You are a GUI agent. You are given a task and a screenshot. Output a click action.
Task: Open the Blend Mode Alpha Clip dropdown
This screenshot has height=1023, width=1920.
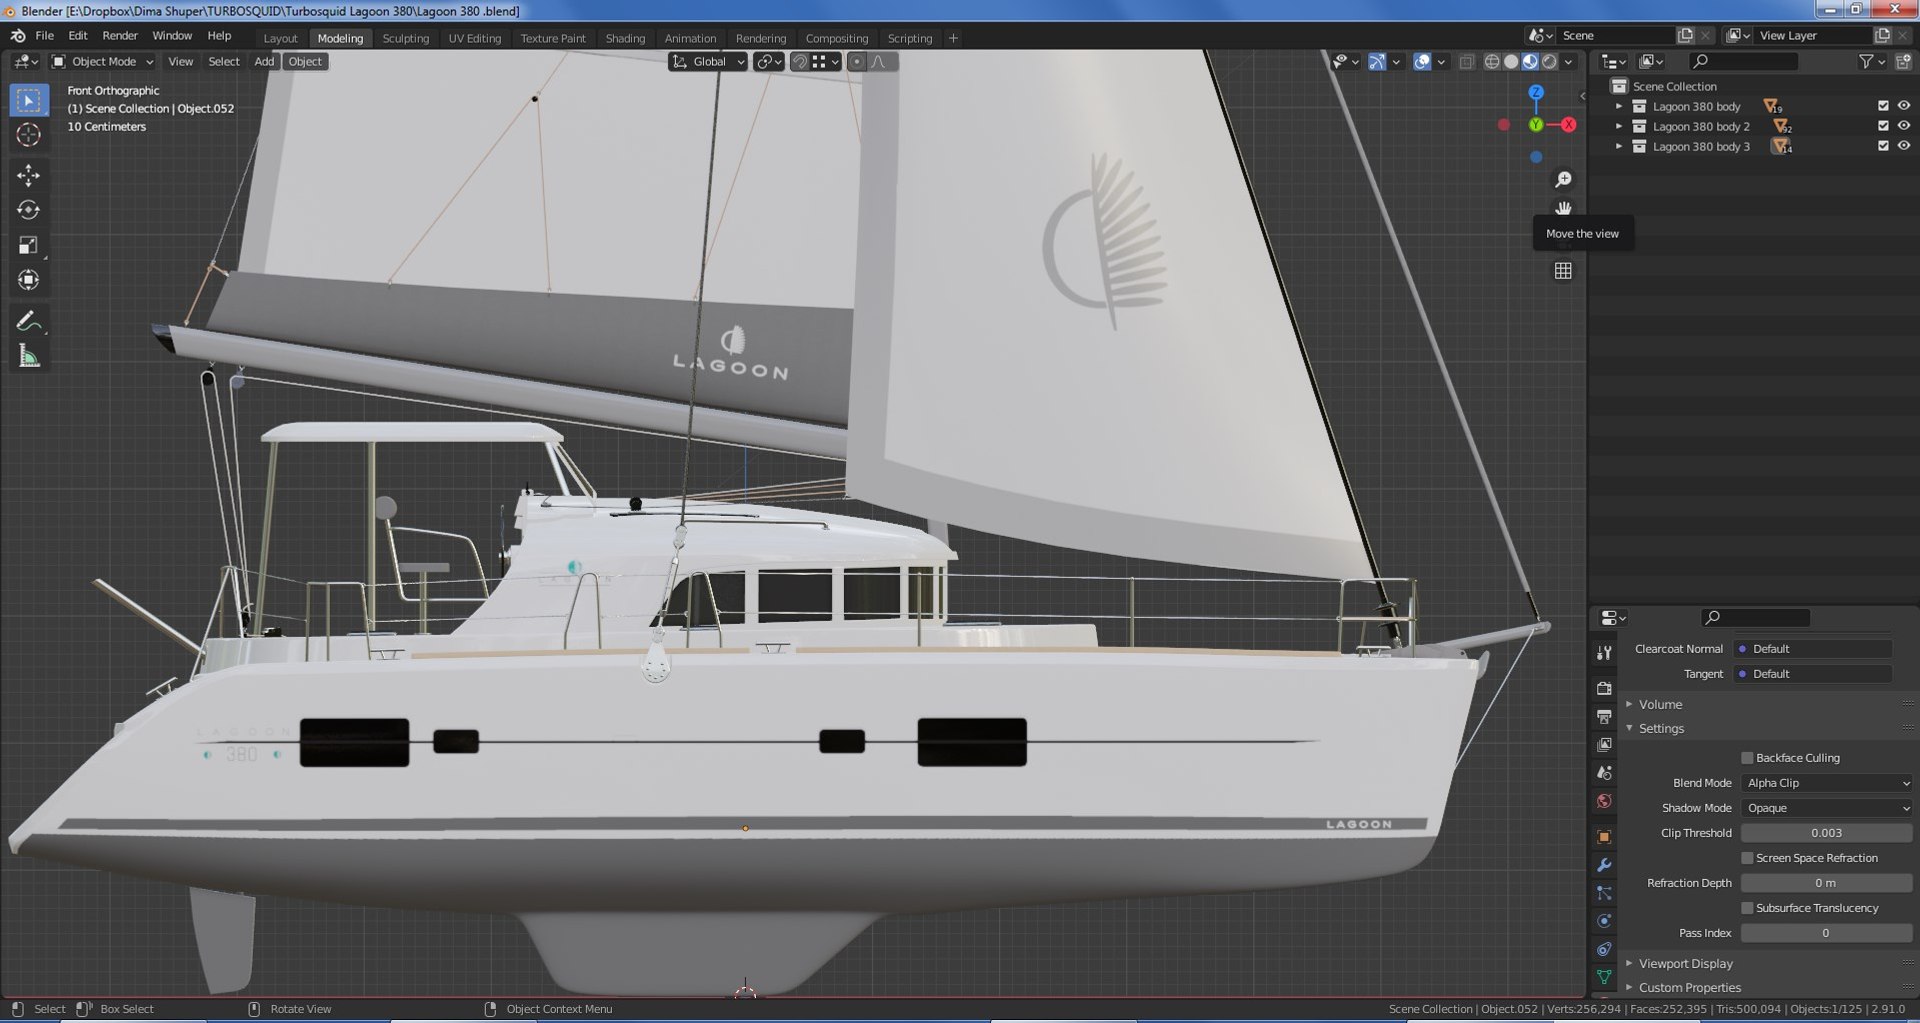coord(1827,783)
